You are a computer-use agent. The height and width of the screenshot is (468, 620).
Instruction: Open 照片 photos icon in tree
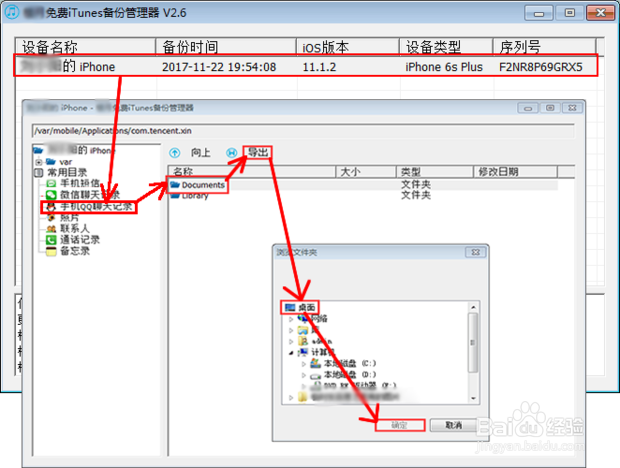(51, 217)
